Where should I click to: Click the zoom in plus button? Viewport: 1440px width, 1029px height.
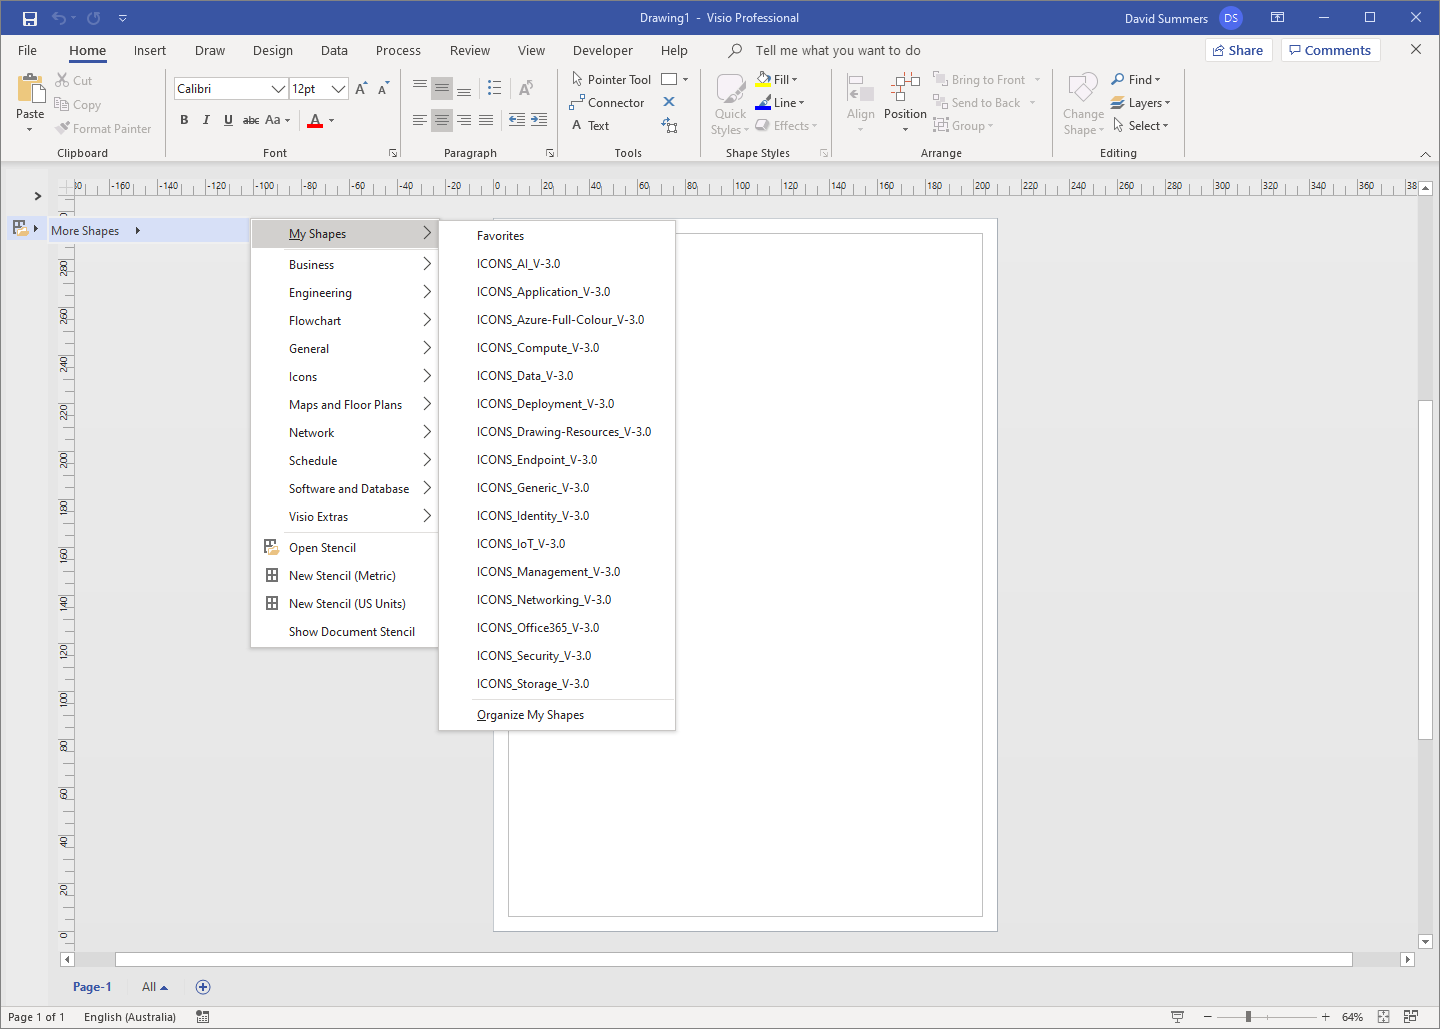tap(1326, 1017)
